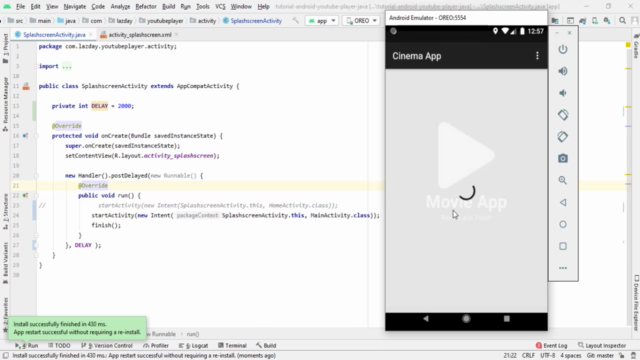Open Resource Manager side panel

(x=5, y=104)
